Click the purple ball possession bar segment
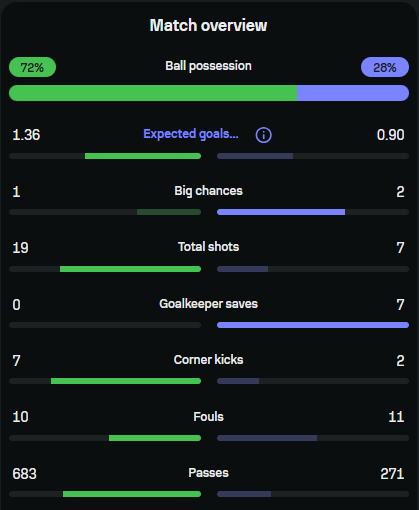 [x=353, y=93]
